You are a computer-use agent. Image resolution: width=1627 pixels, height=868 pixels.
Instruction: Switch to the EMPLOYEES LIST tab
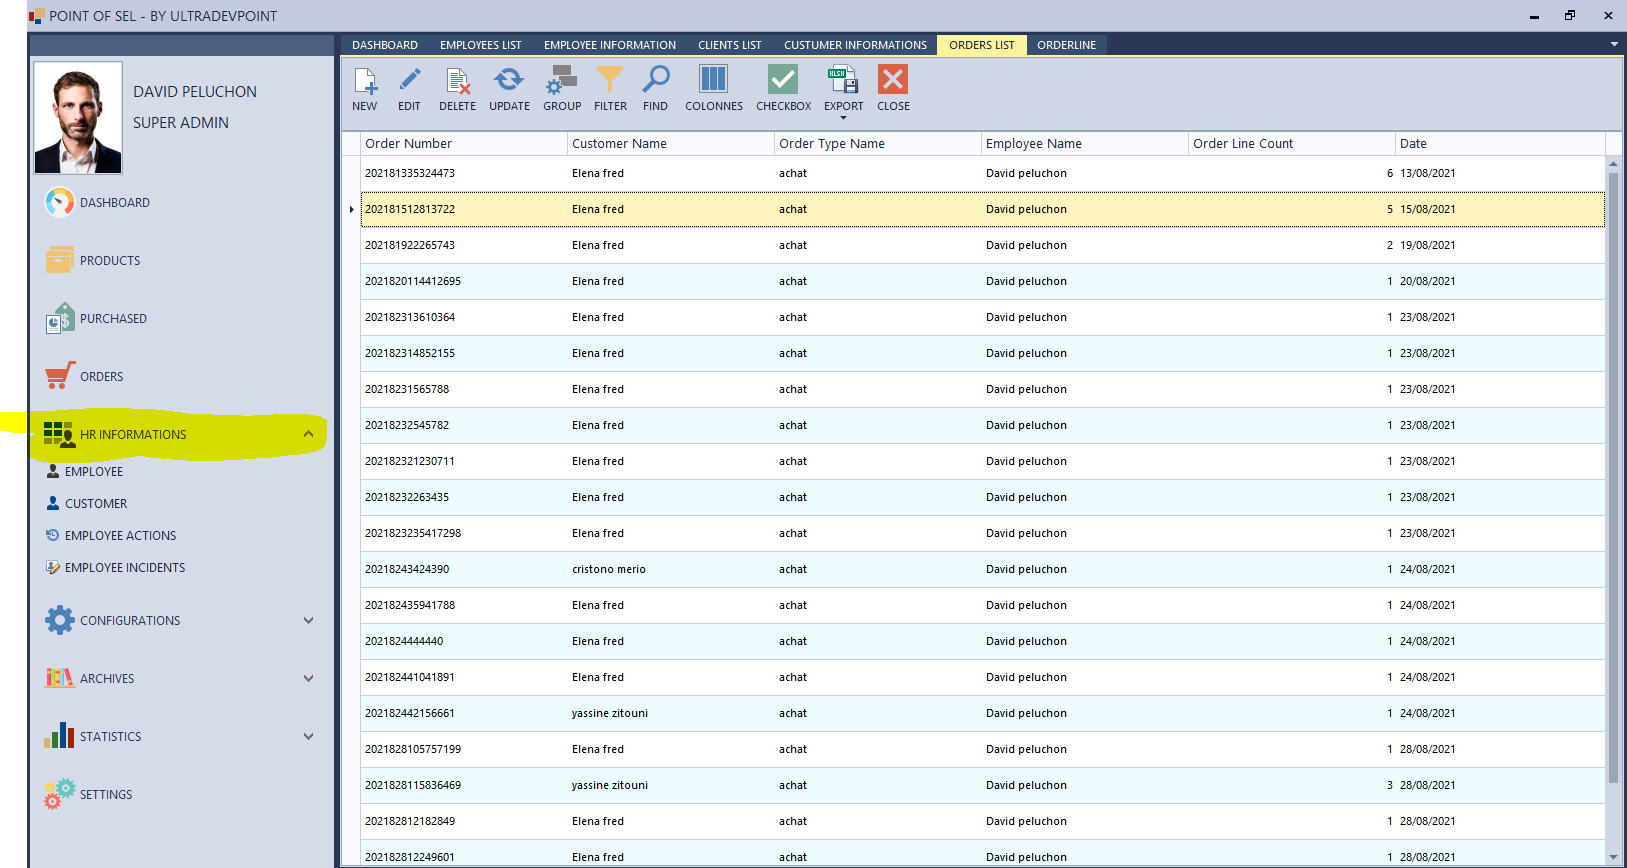point(480,45)
